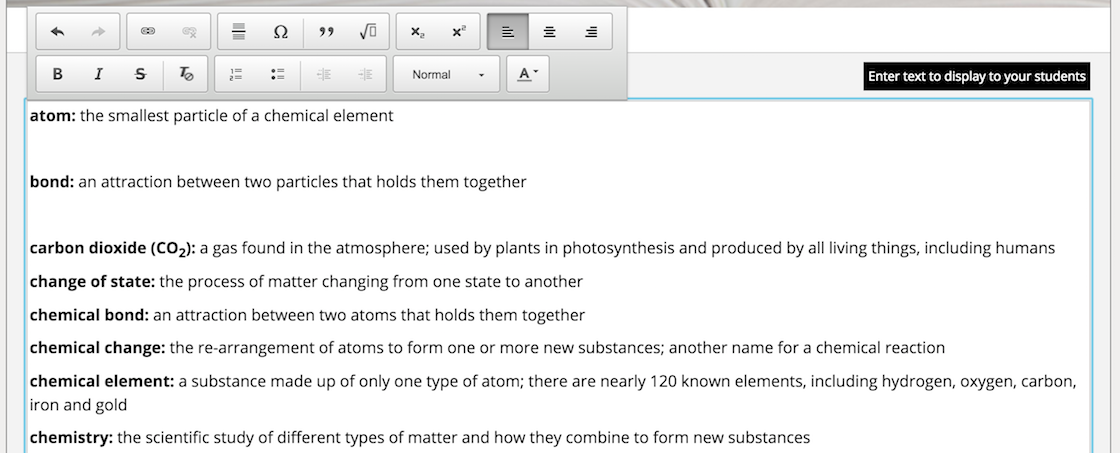Align text to the right
Viewport: 1120px width, 453px height.
[591, 31]
